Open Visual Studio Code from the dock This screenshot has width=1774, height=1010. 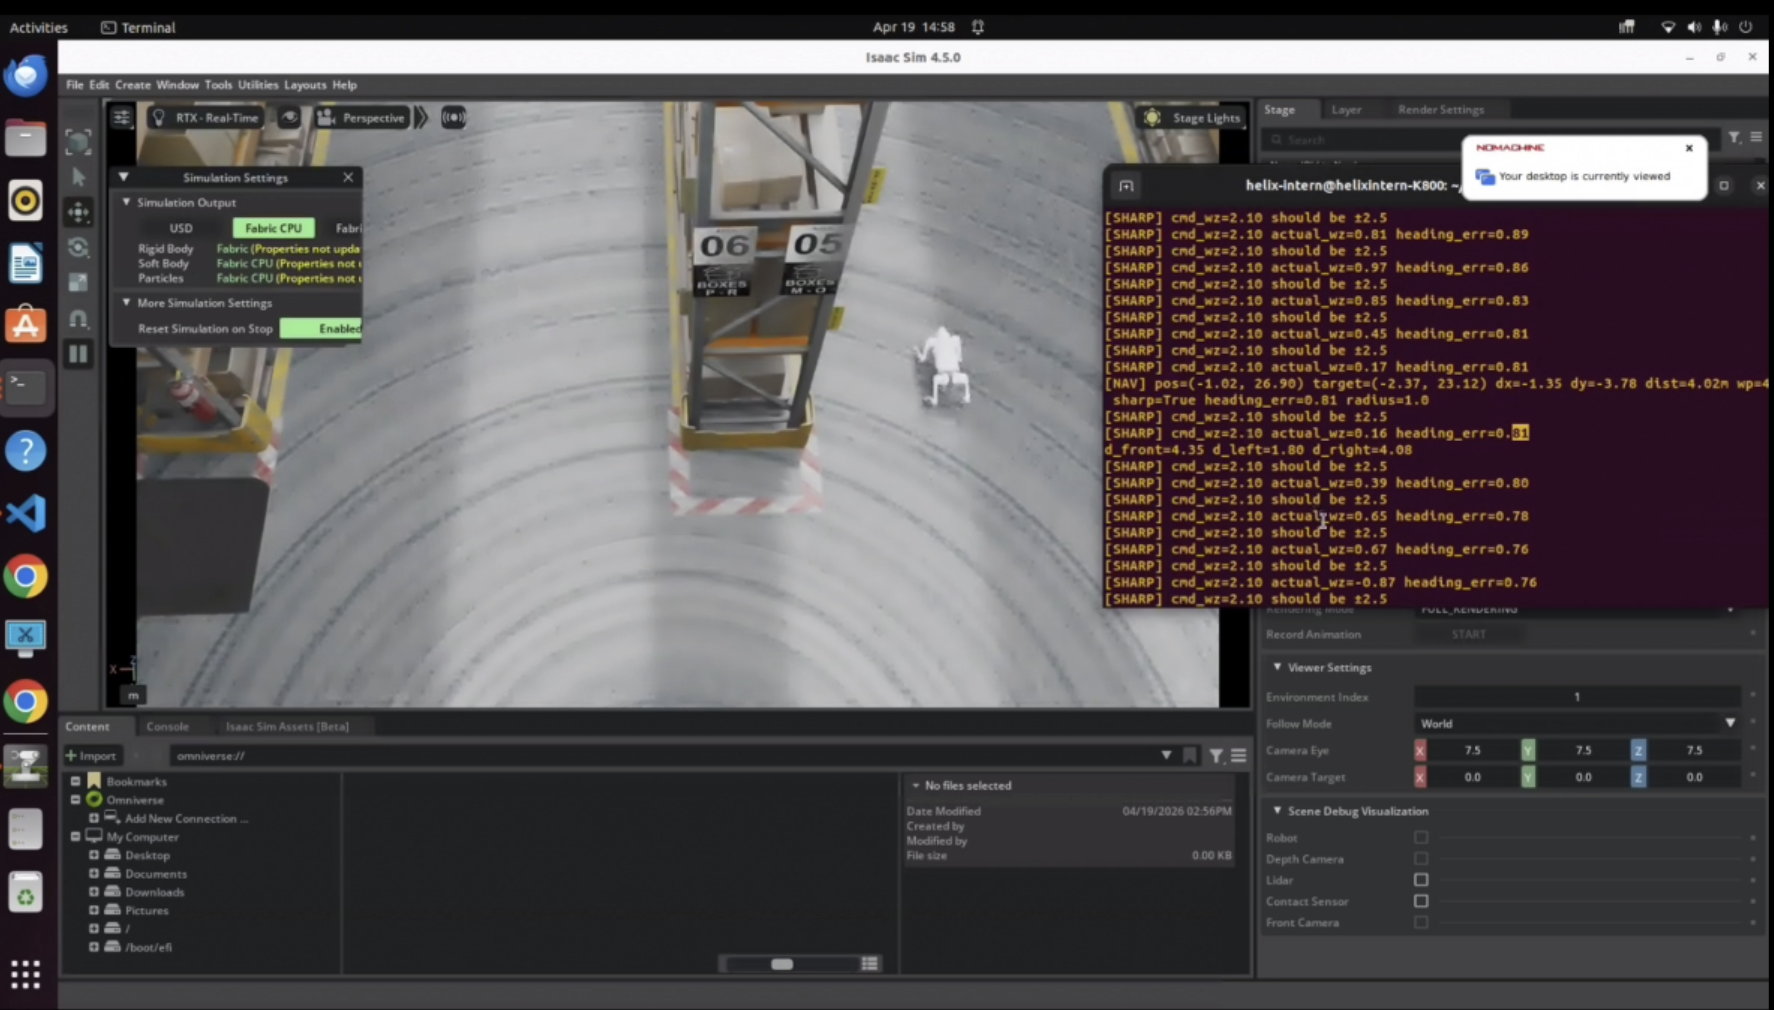click(26, 513)
